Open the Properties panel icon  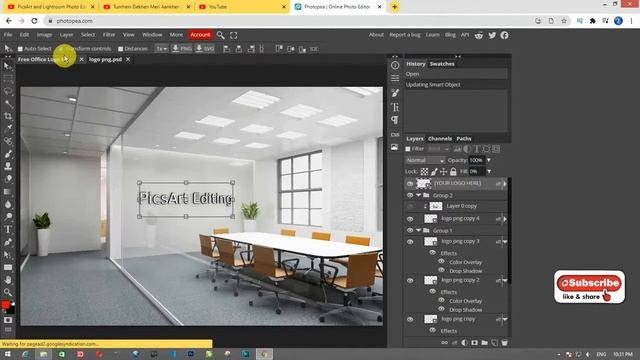[395, 78]
